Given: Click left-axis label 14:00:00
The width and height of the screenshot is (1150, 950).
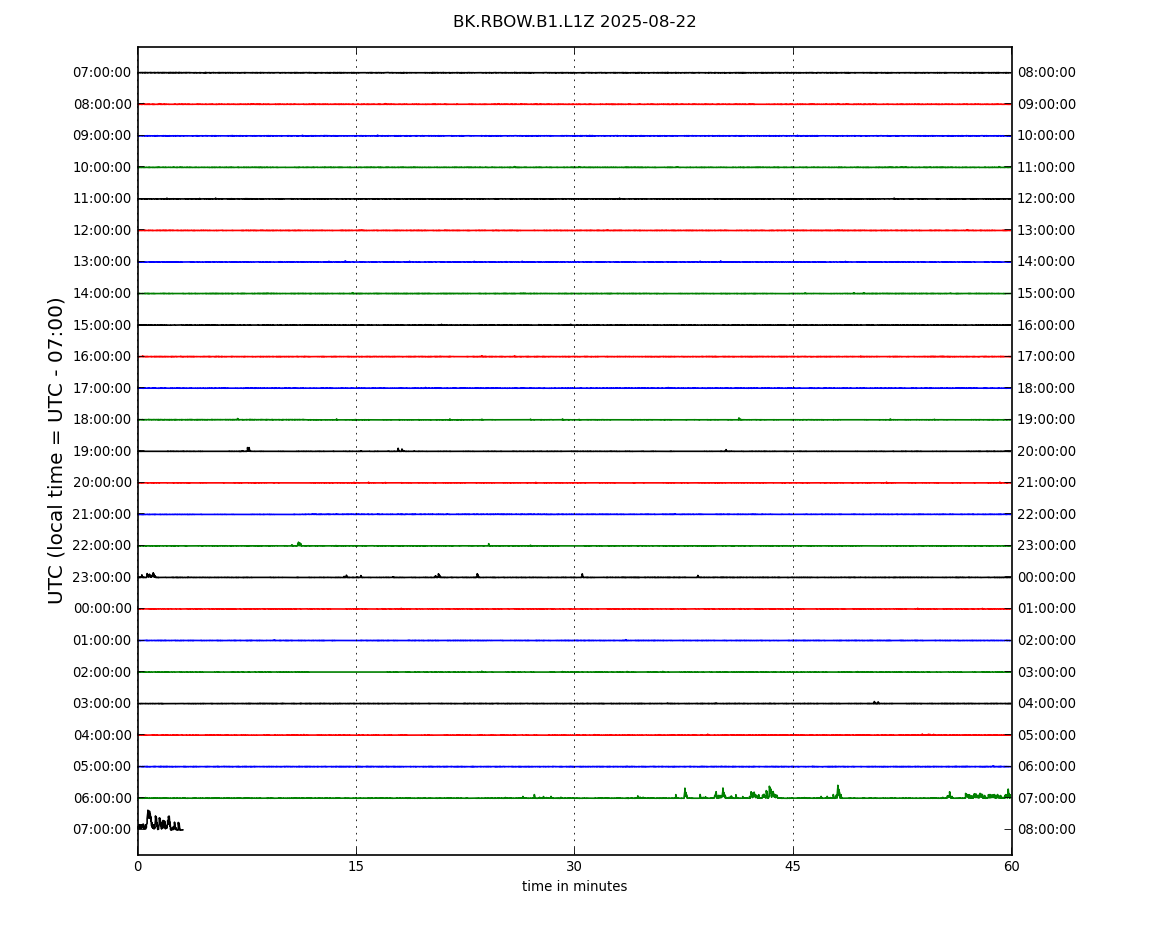Looking at the screenshot, I should click(x=103, y=293).
